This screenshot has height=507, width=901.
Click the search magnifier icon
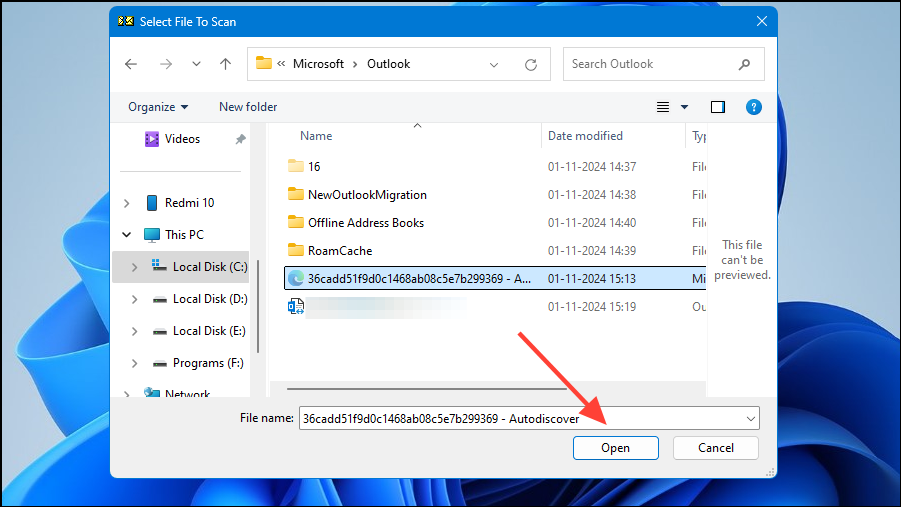745,64
